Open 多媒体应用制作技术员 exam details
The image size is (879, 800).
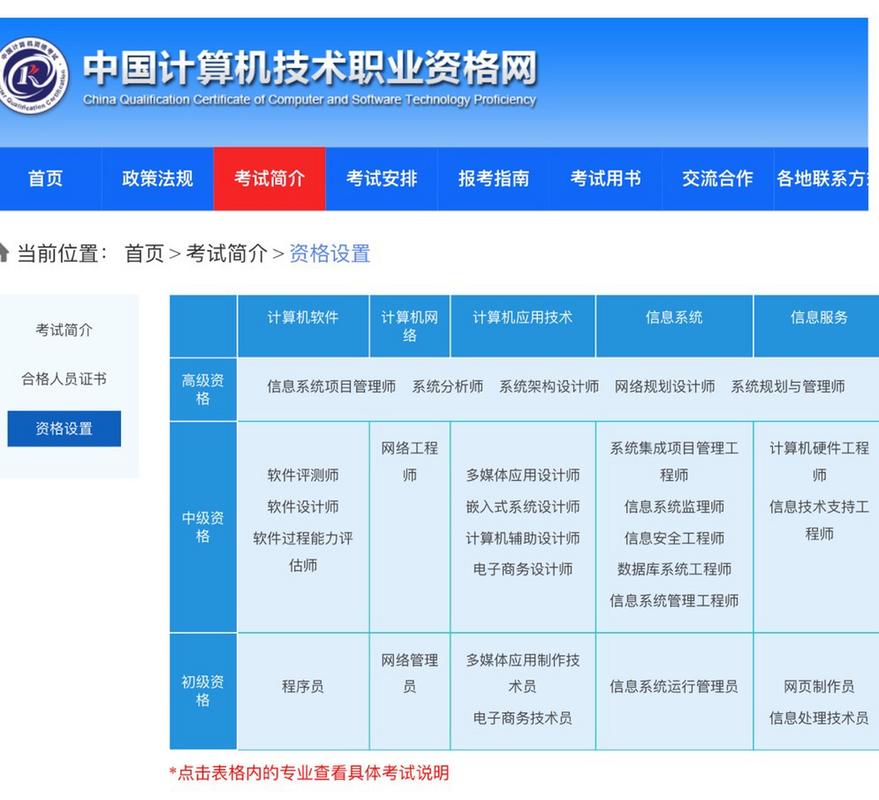pyautogui.click(x=523, y=673)
